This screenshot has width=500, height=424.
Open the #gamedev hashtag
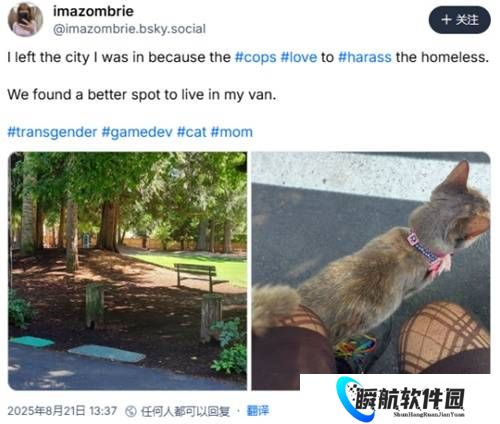click(x=137, y=132)
